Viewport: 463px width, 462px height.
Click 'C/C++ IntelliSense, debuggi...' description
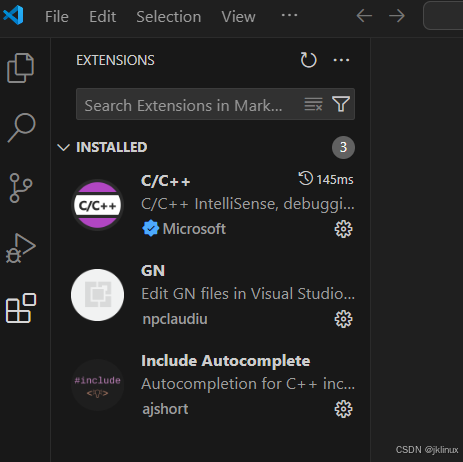point(248,204)
